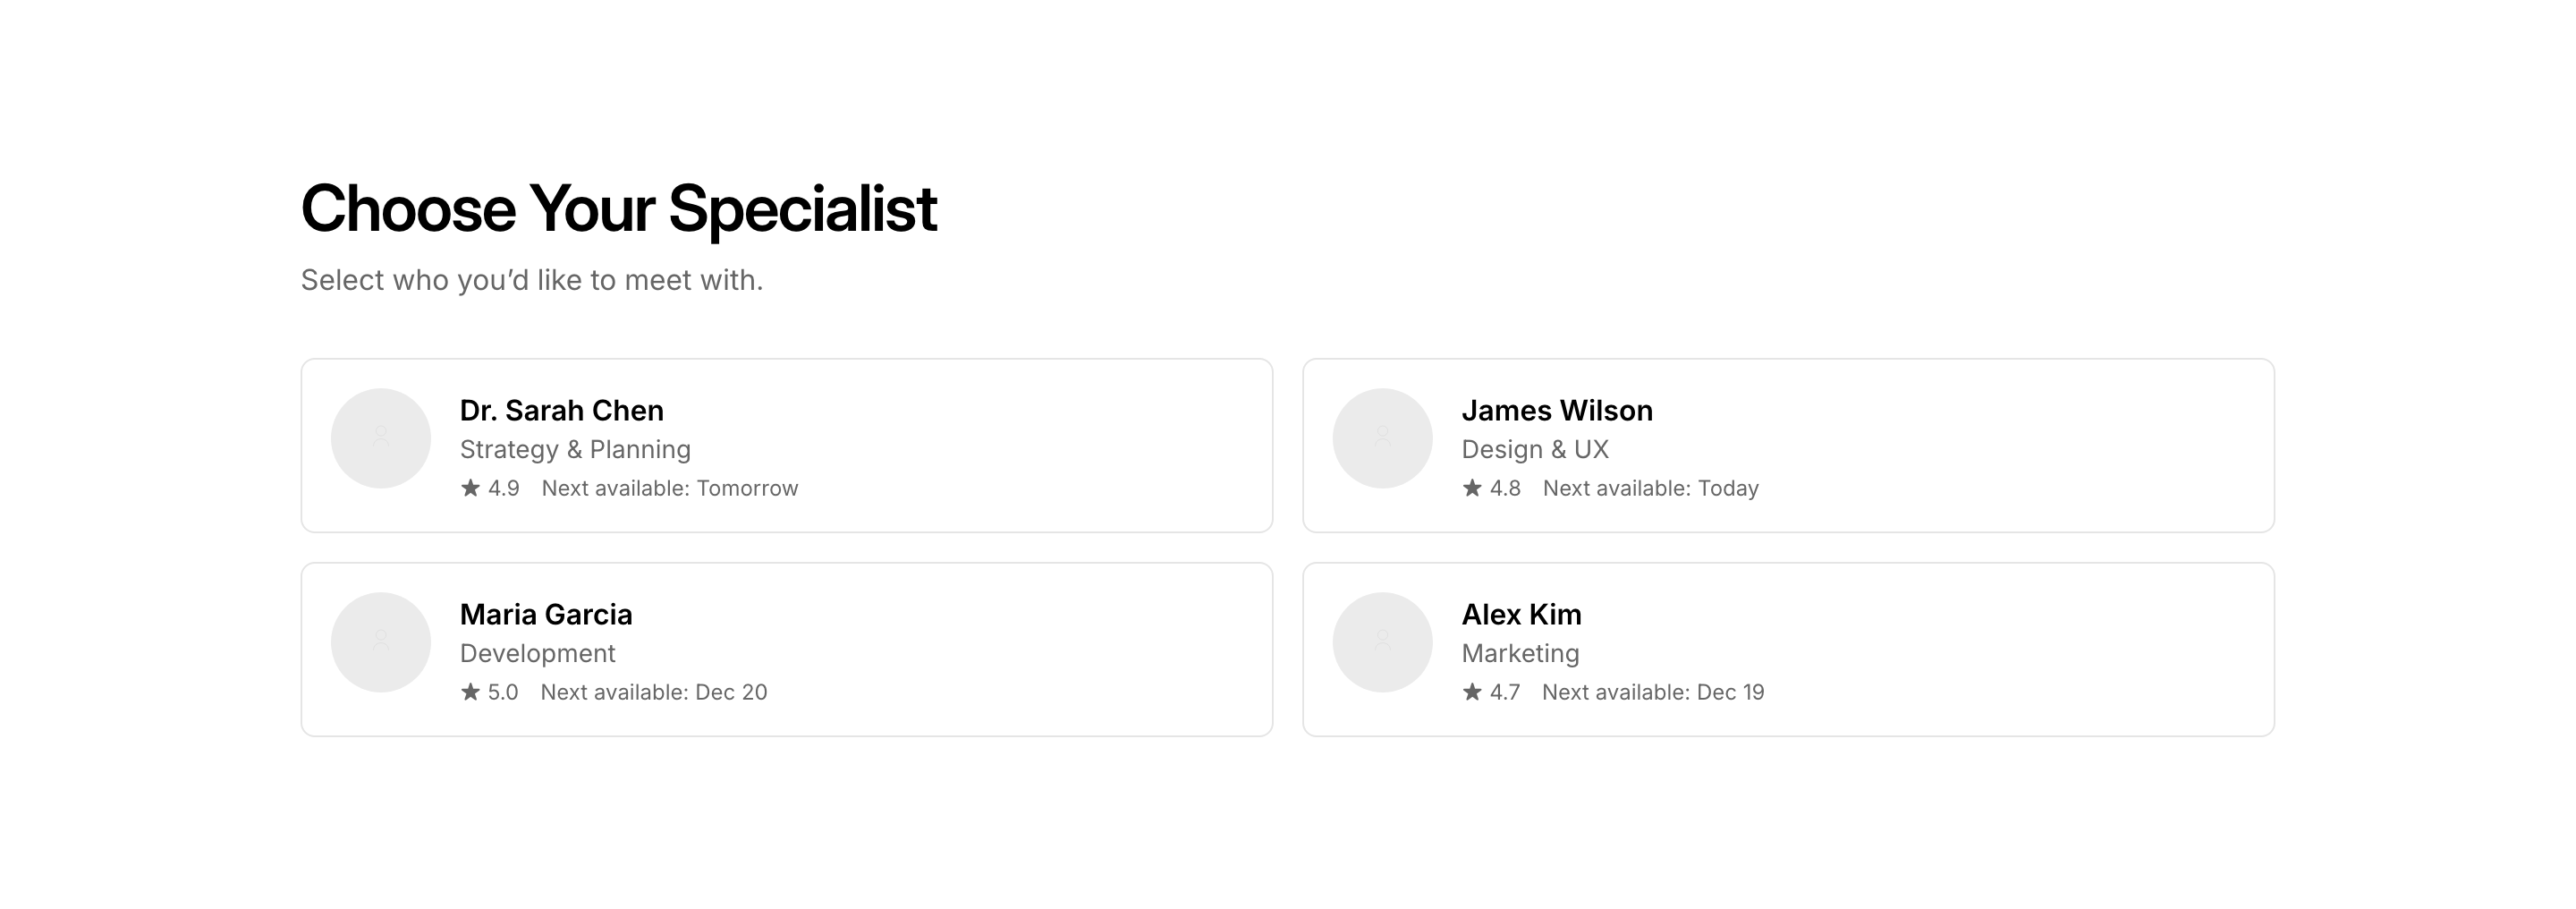Click the 'Next available: Today' text
Viewport: 2576px width, 909px height.
1650,489
